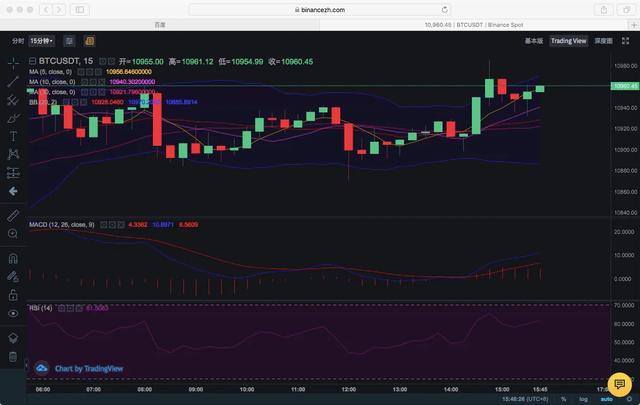Open MACD indicator settings

coord(112,225)
